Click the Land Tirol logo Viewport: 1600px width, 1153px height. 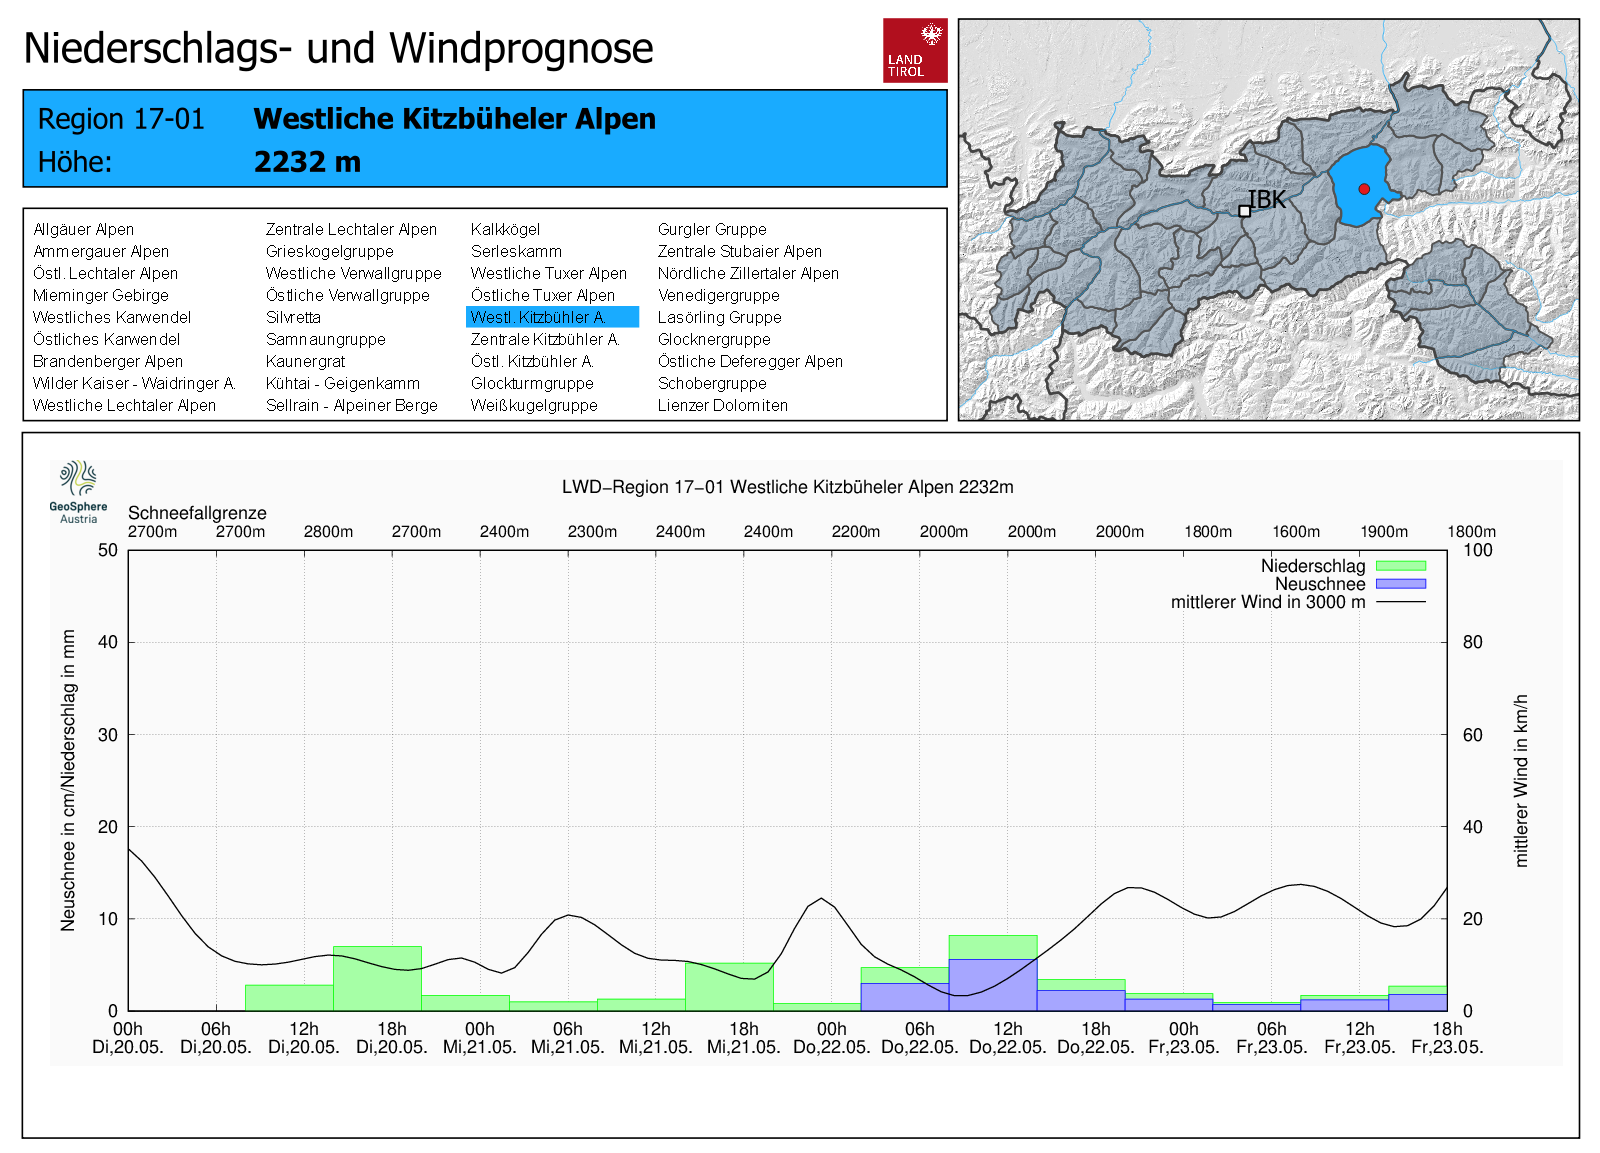pos(914,50)
